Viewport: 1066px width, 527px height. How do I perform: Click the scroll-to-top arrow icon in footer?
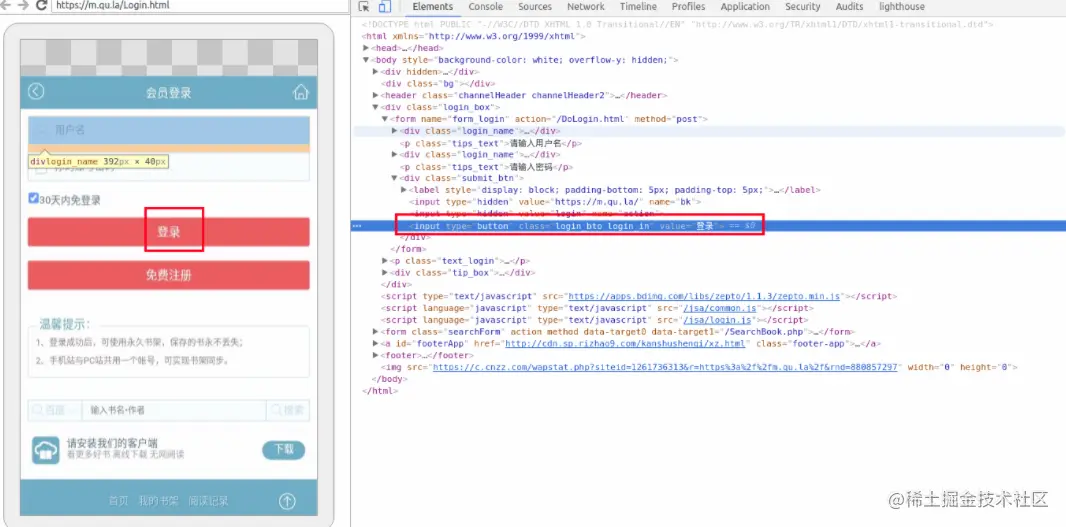pos(288,501)
